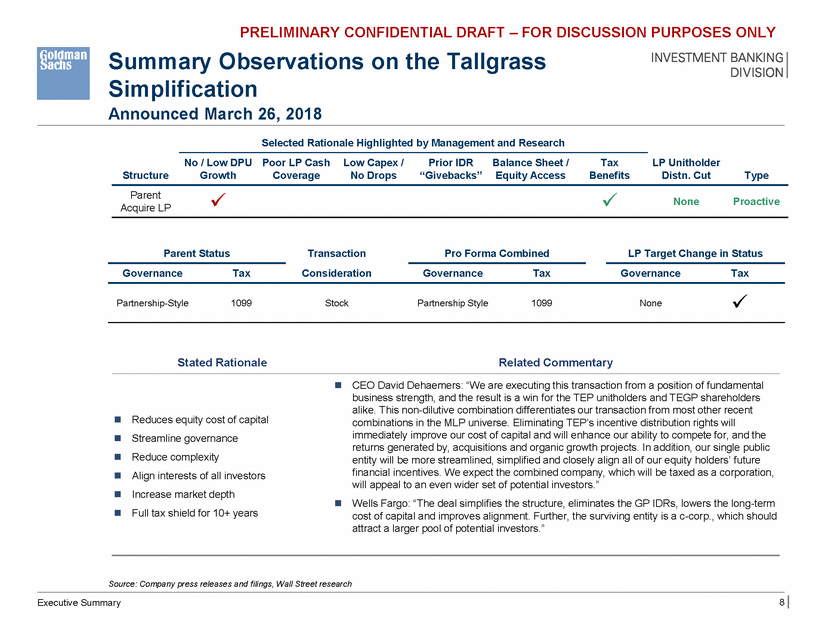Click the Tax header under Parent Status
This screenshot has width=822, height=635.
pos(241,273)
